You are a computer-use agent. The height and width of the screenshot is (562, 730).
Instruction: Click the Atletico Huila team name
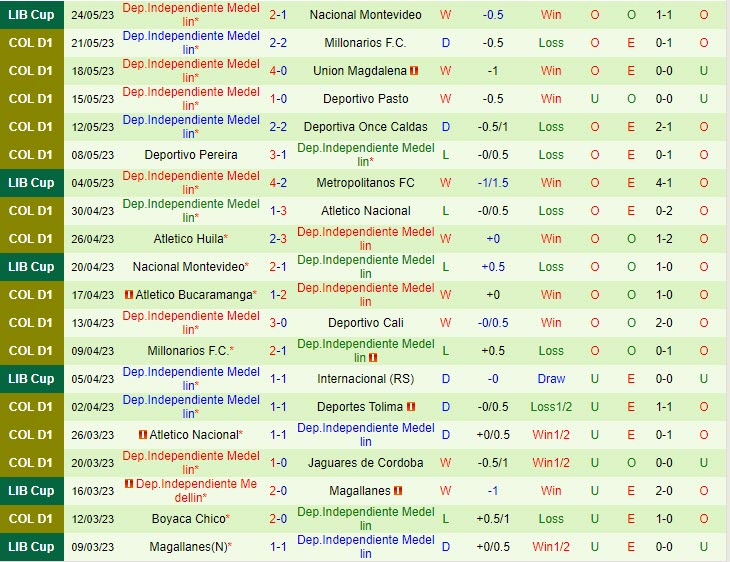pos(189,239)
